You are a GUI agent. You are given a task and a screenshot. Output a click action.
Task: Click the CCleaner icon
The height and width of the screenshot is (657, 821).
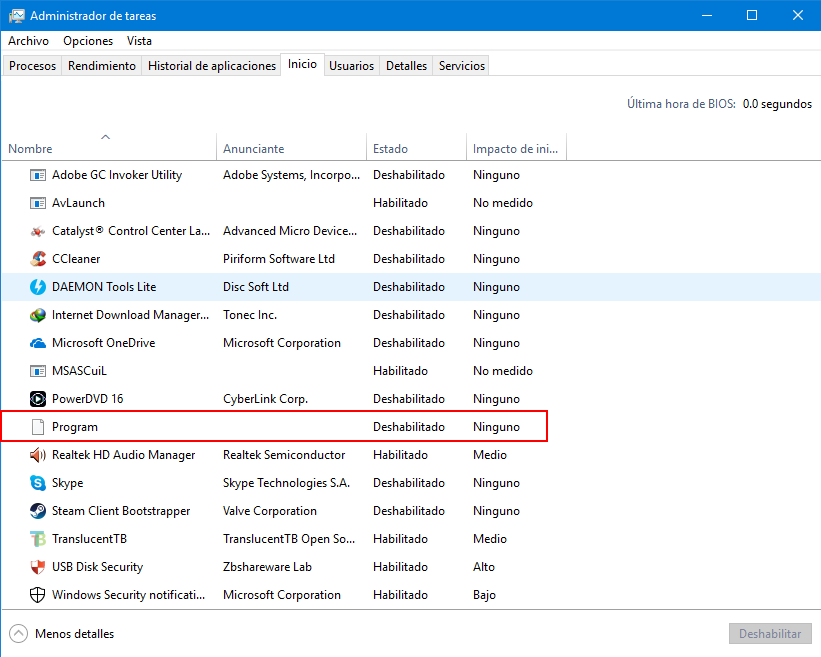pyautogui.click(x=38, y=259)
